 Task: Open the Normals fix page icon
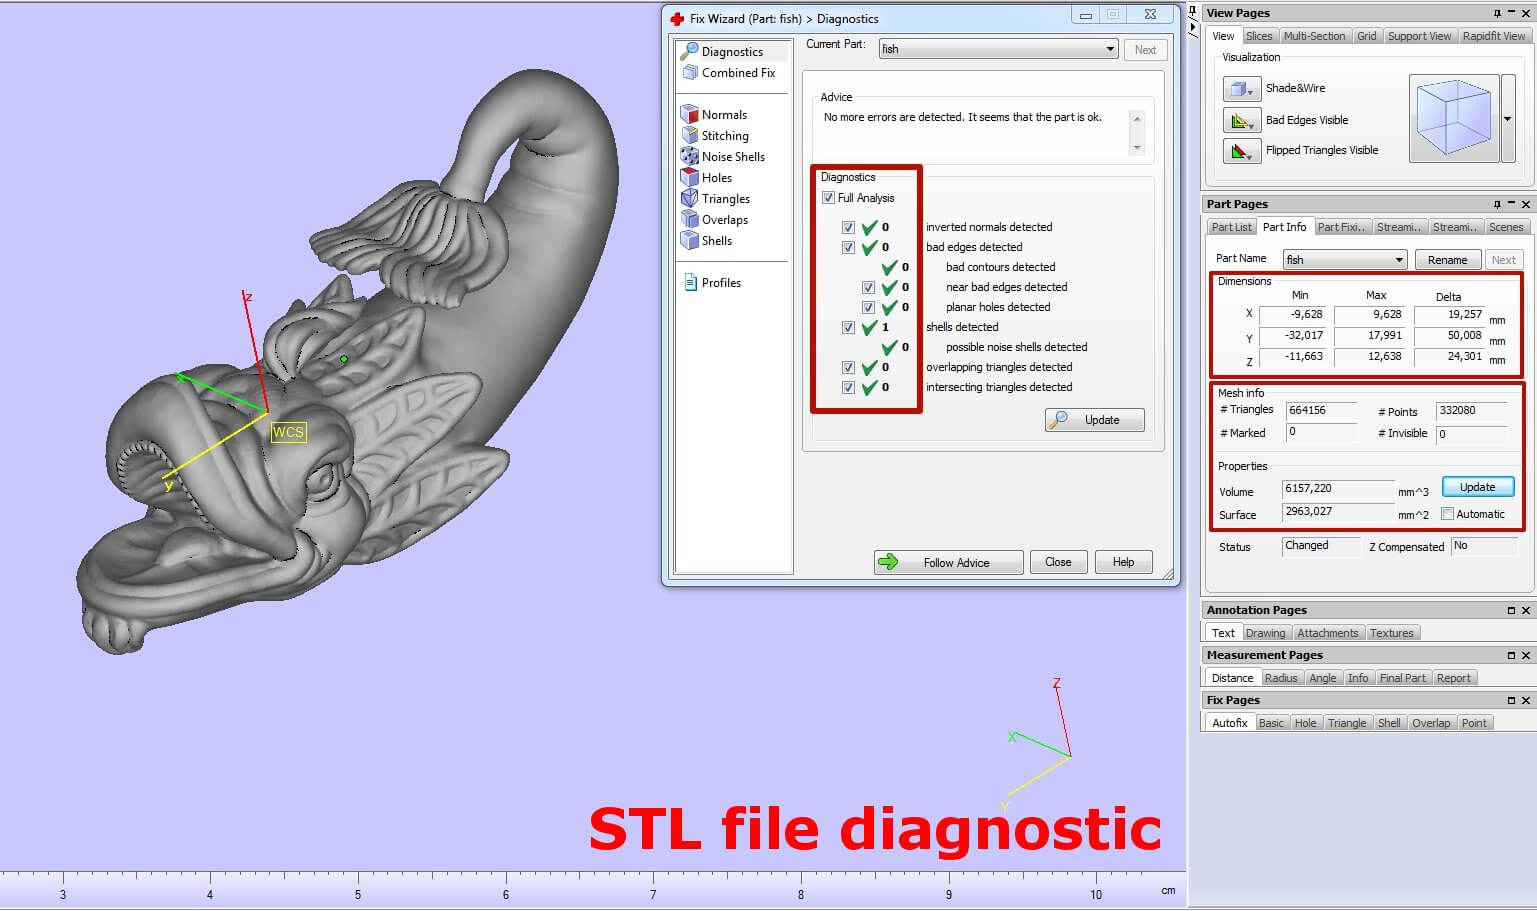click(689, 114)
